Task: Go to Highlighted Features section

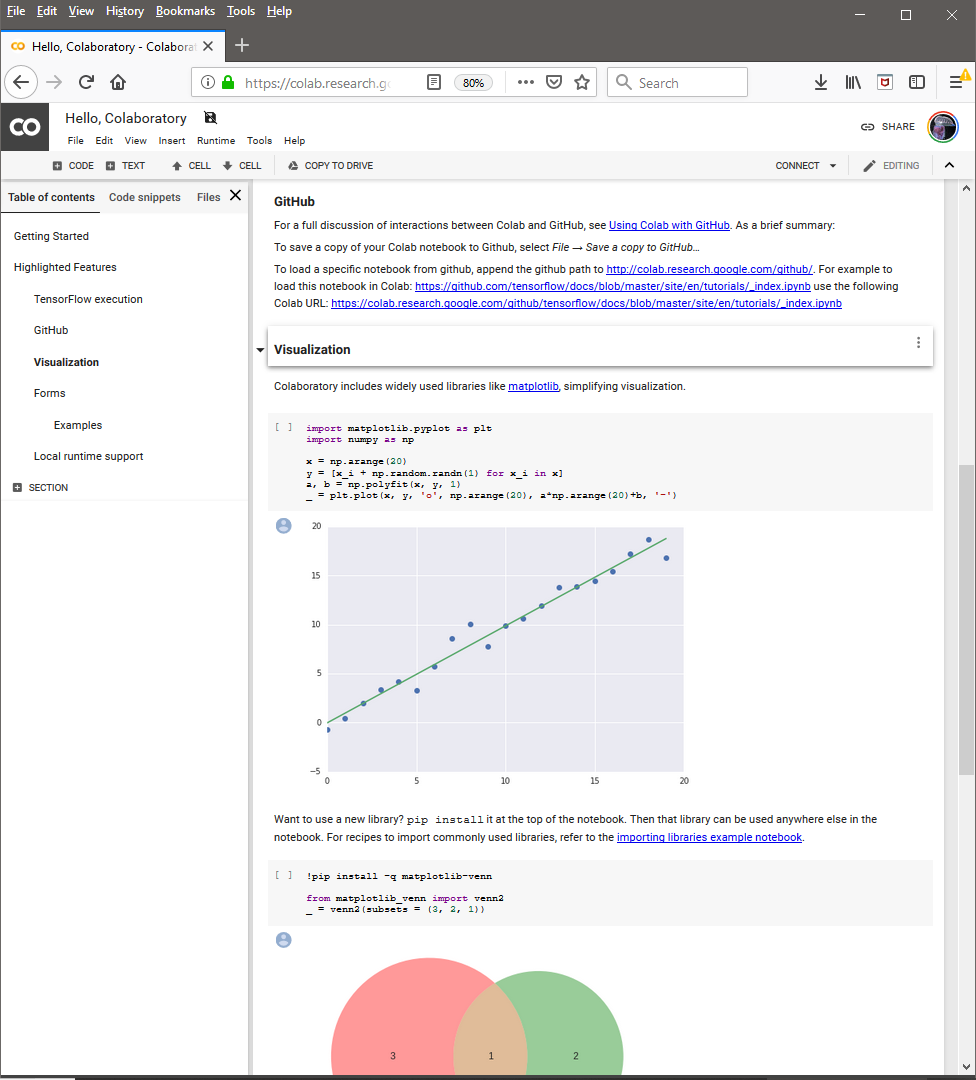Action: pyautogui.click(x=65, y=267)
